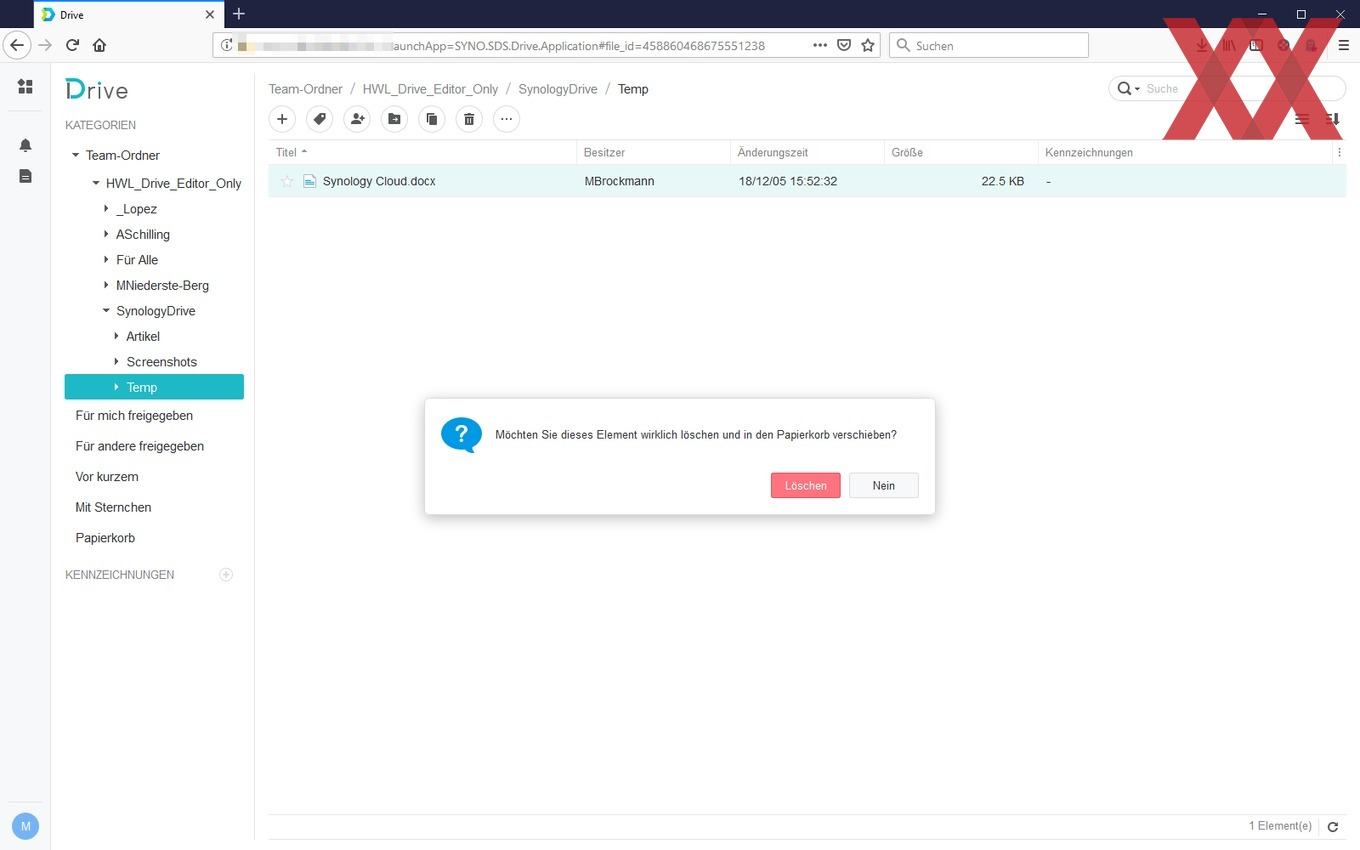1360x850 pixels.
Task: Open the main menu grid icon
Action: coord(25,87)
